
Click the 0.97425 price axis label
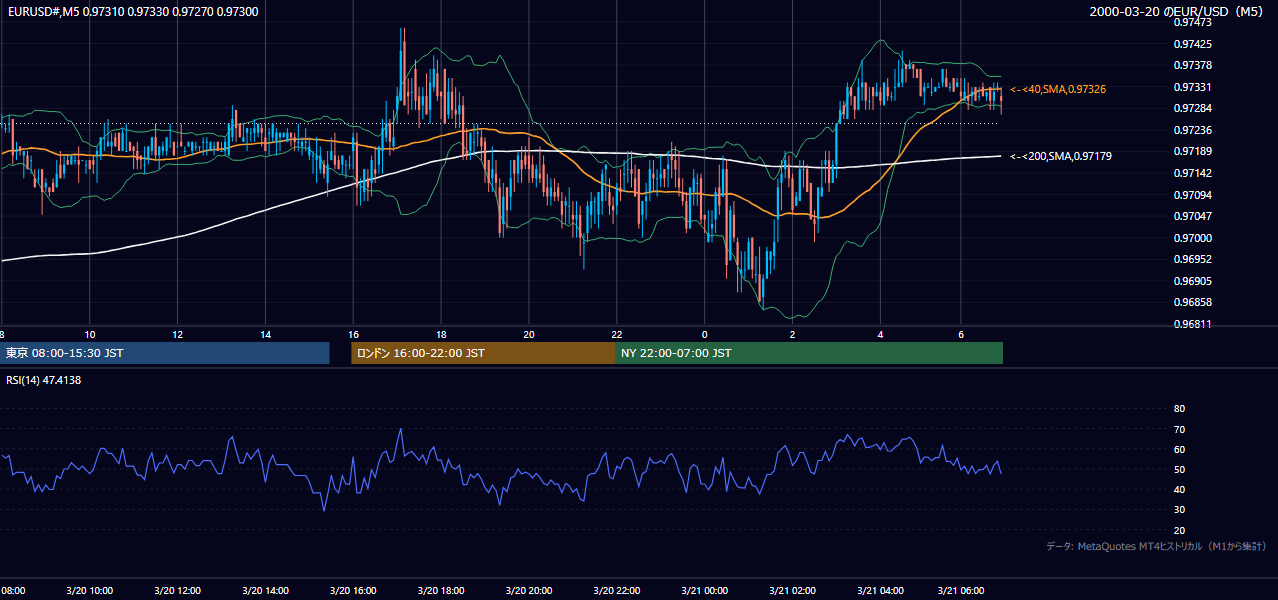tap(1193, 44)
